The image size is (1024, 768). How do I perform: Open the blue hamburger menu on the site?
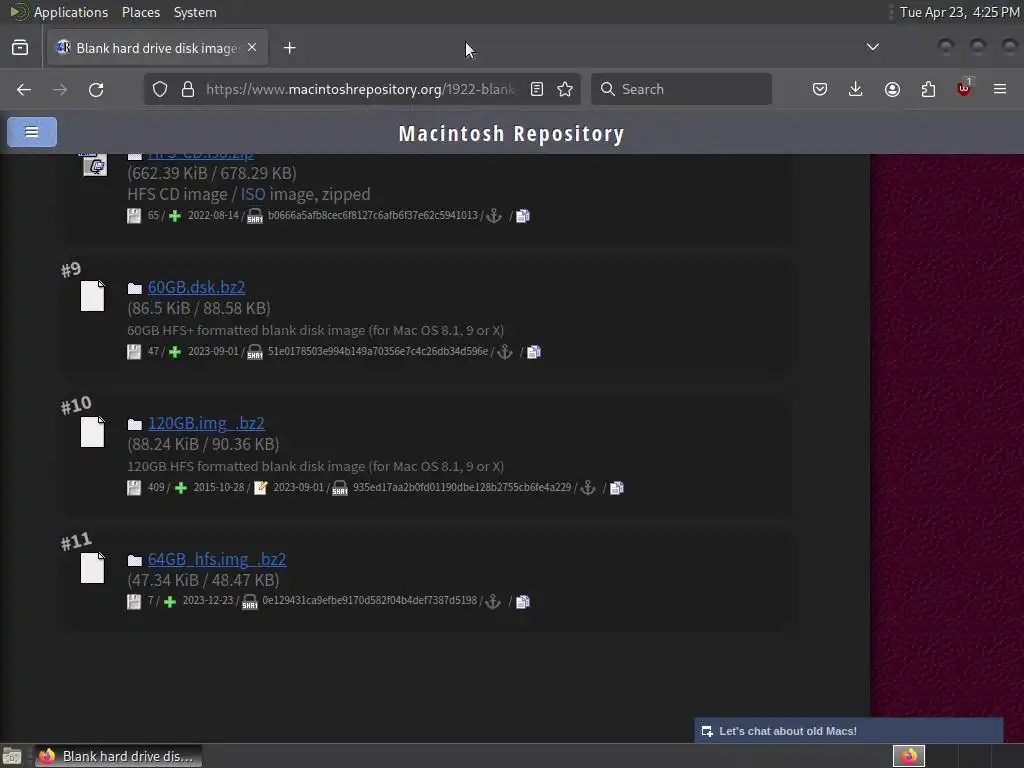(32, 132)
